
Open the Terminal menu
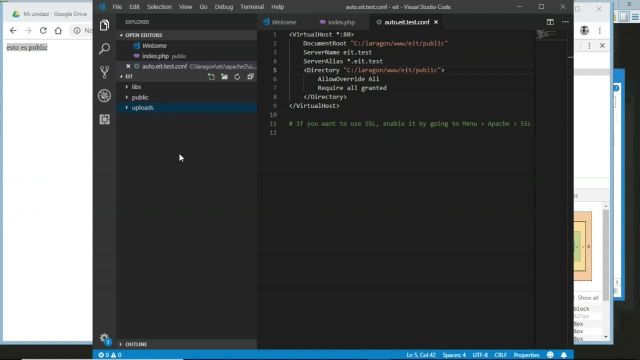coord(252,7)
